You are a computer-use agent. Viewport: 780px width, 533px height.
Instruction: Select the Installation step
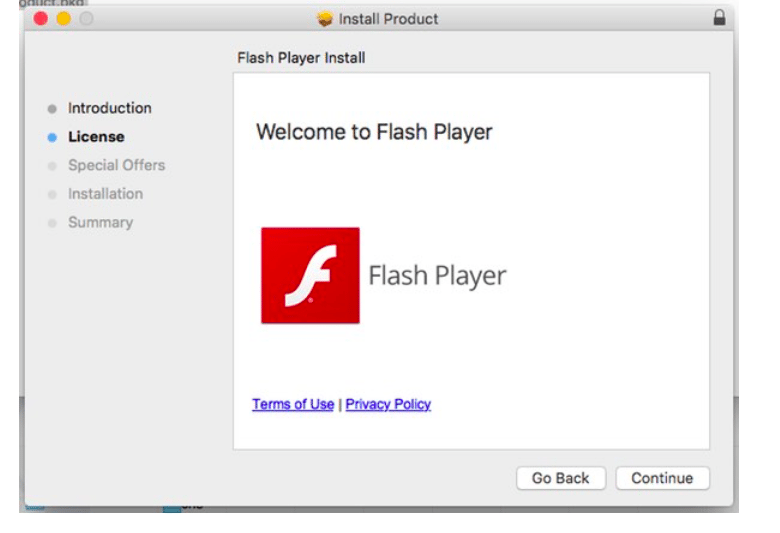point(105,194)
